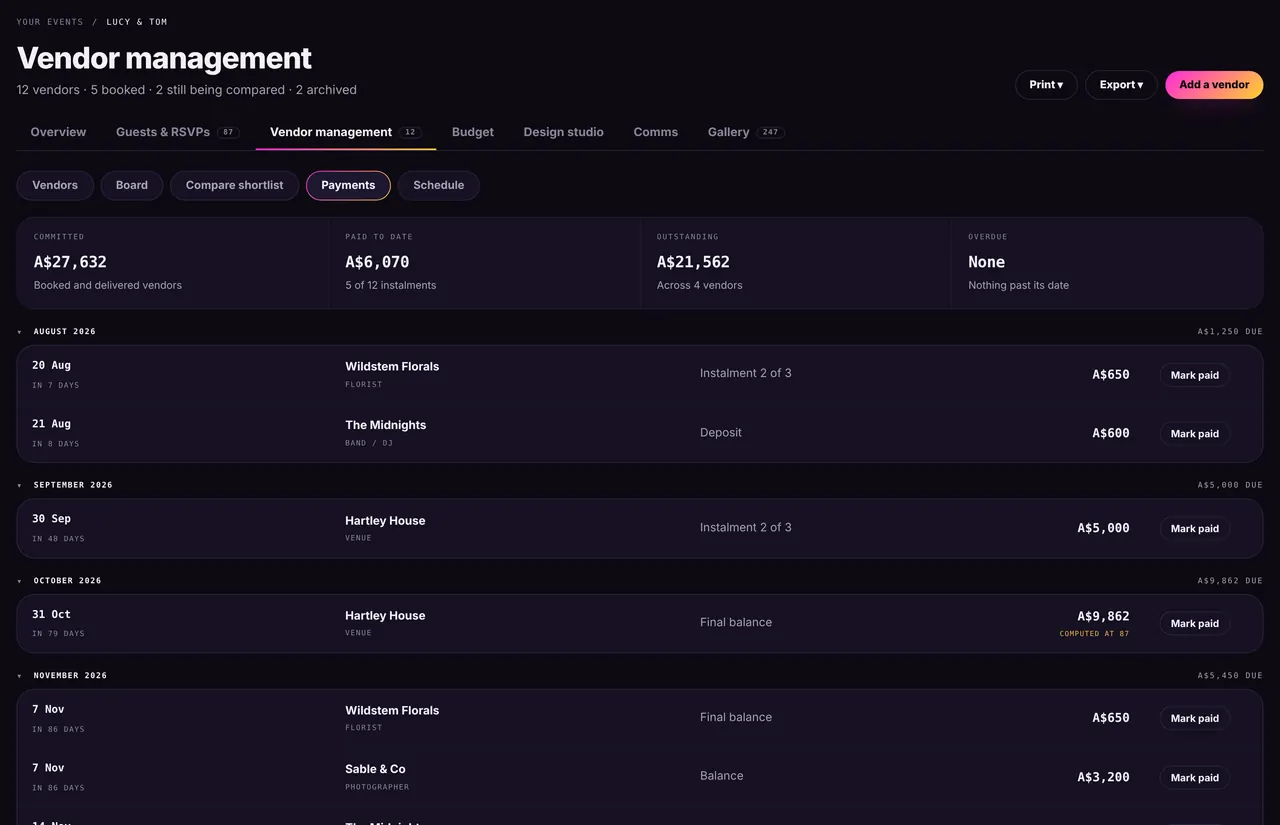Click the Add a vendor button

click(x=1214, y=85)
